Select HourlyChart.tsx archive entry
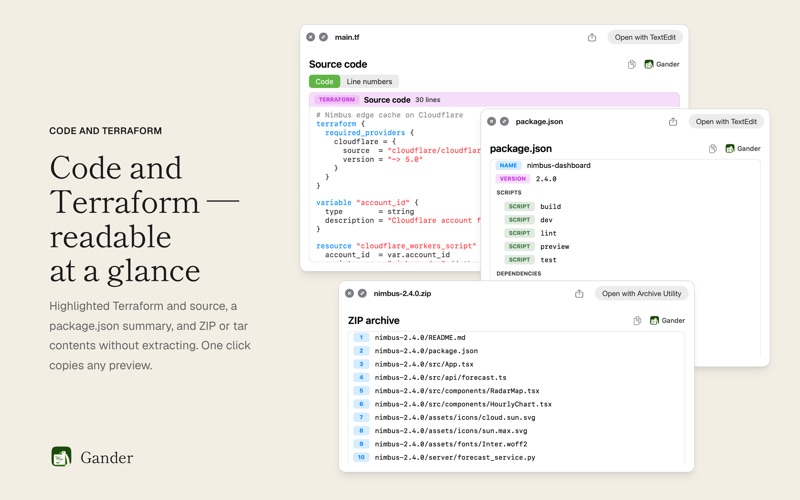 point(517,404)
